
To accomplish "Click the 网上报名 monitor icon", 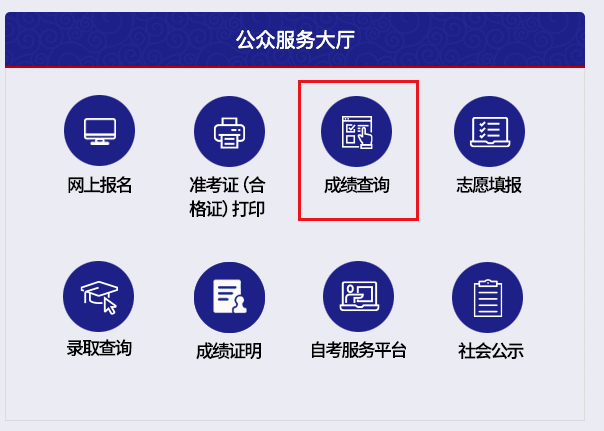I will [x=99, y=131].
